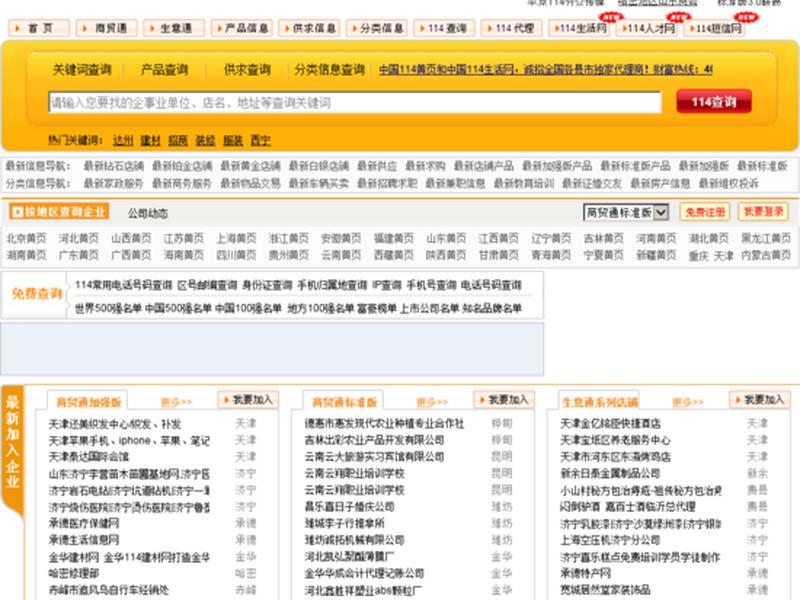Click the 分类信息 navigation button
The height and width of the screenshot is (600, 800).
(x=377, y=28)
